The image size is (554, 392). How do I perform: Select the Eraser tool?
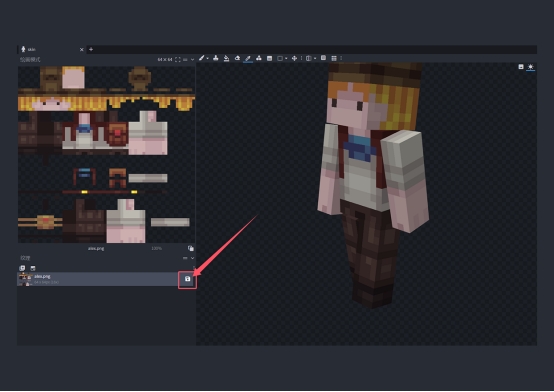[x=237, y=58]
